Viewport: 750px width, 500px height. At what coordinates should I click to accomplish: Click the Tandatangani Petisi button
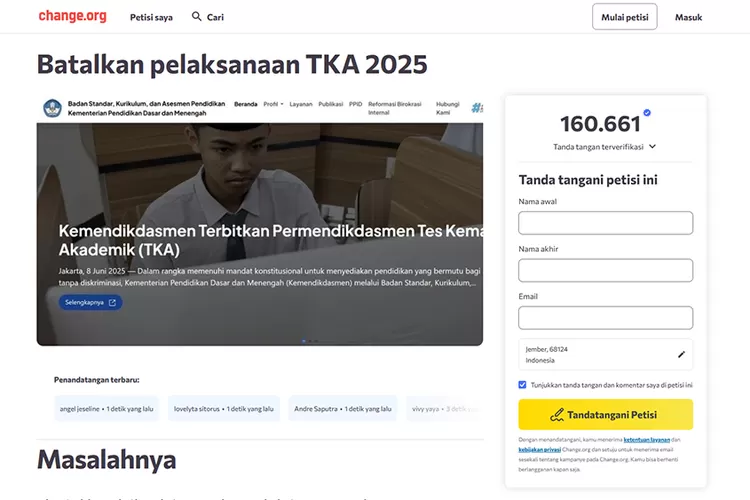(606, 414)
